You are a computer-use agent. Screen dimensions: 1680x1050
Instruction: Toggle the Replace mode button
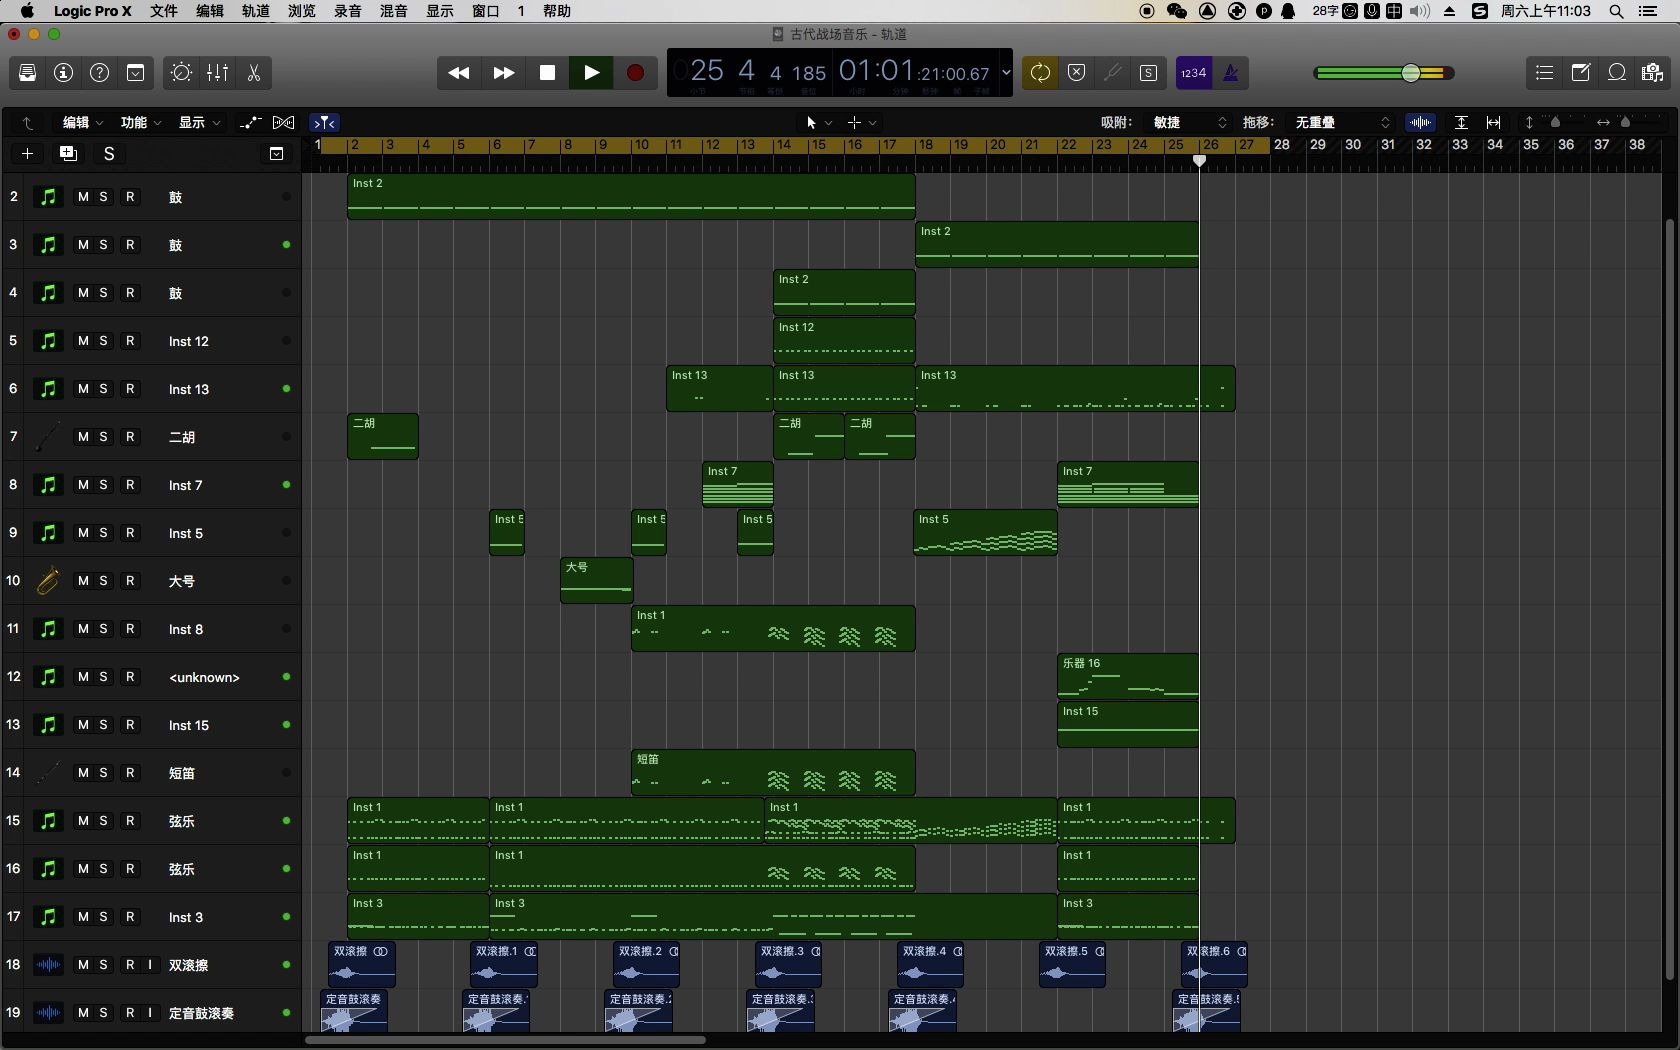tap(1077, 73)
